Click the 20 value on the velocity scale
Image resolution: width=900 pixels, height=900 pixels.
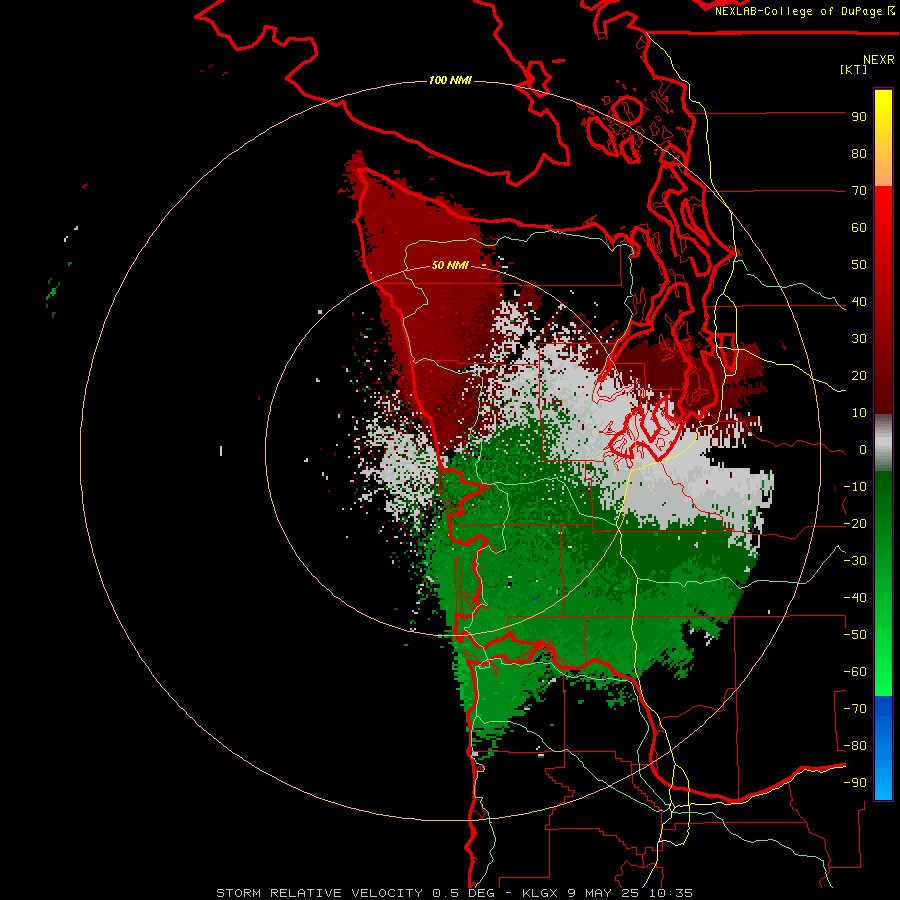tap(859, 376)
